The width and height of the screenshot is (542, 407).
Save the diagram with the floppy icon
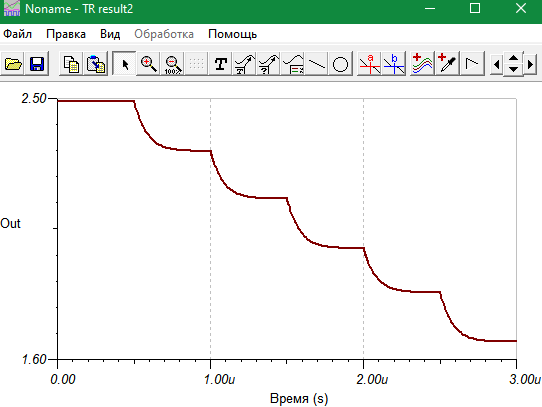37,64
